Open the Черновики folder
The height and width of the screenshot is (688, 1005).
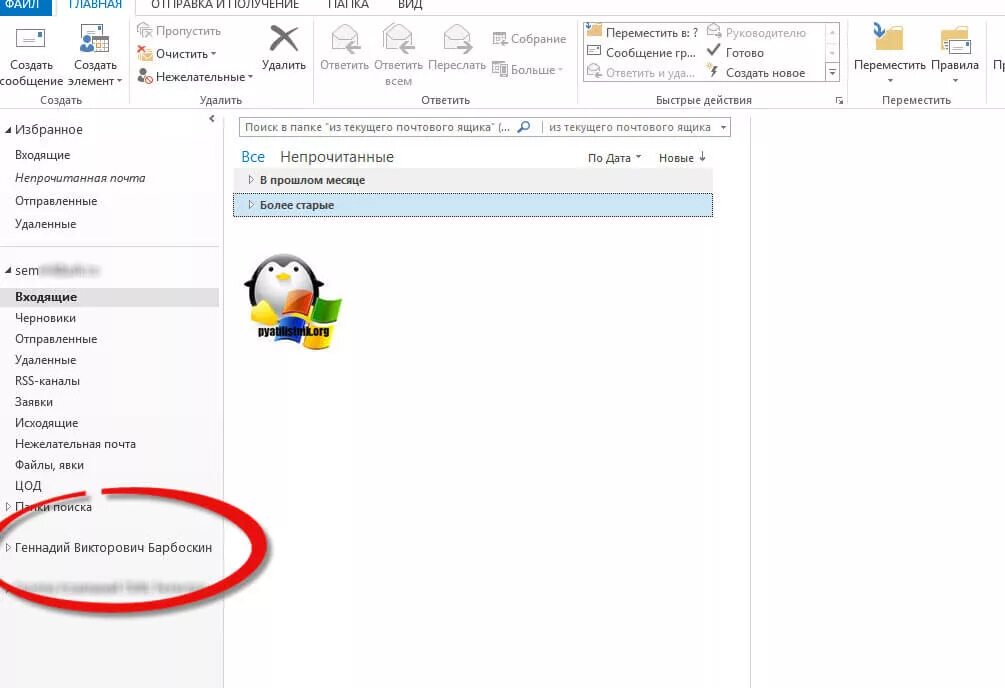click(46, 318)
